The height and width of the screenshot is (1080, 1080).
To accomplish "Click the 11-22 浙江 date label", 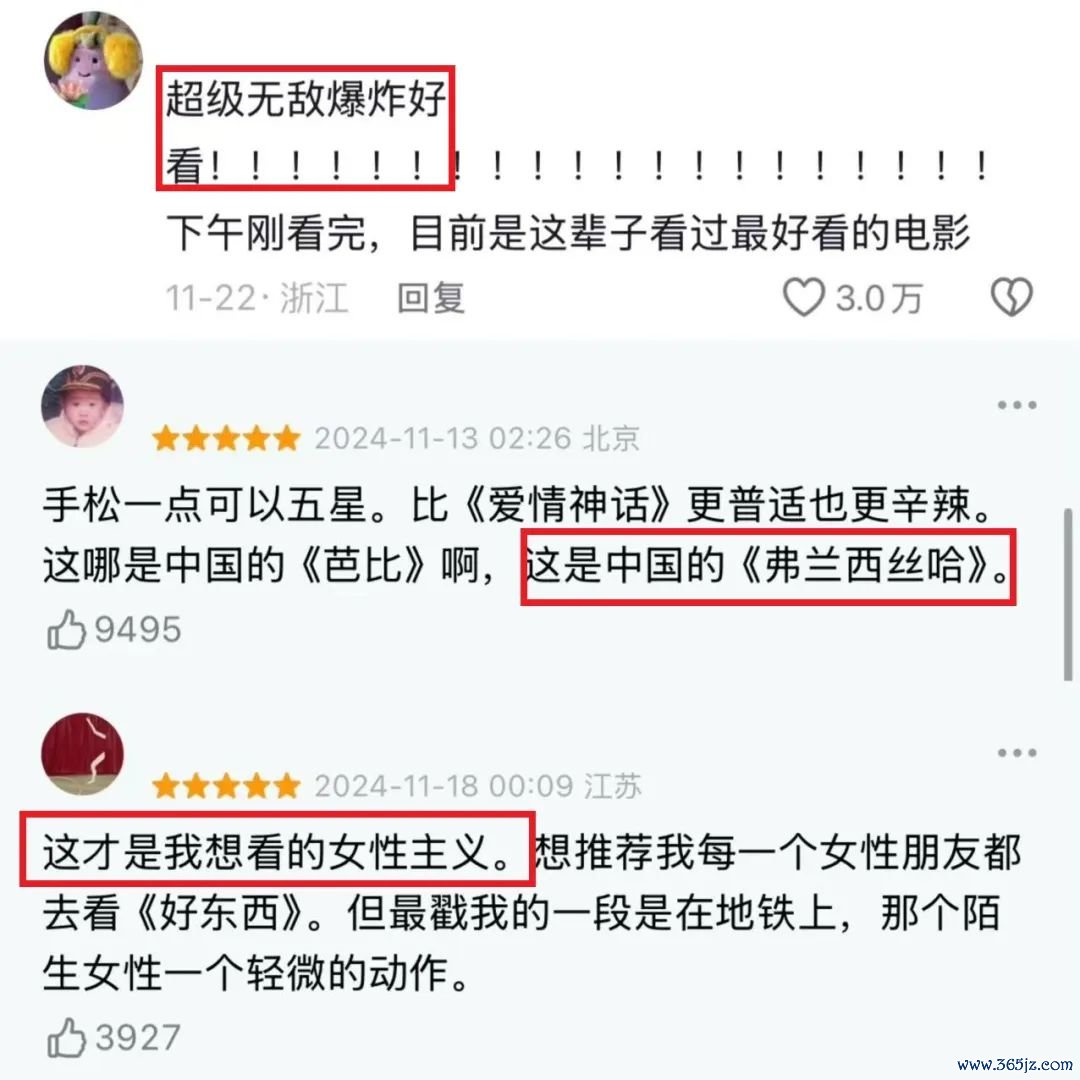I will click(257, 298).
